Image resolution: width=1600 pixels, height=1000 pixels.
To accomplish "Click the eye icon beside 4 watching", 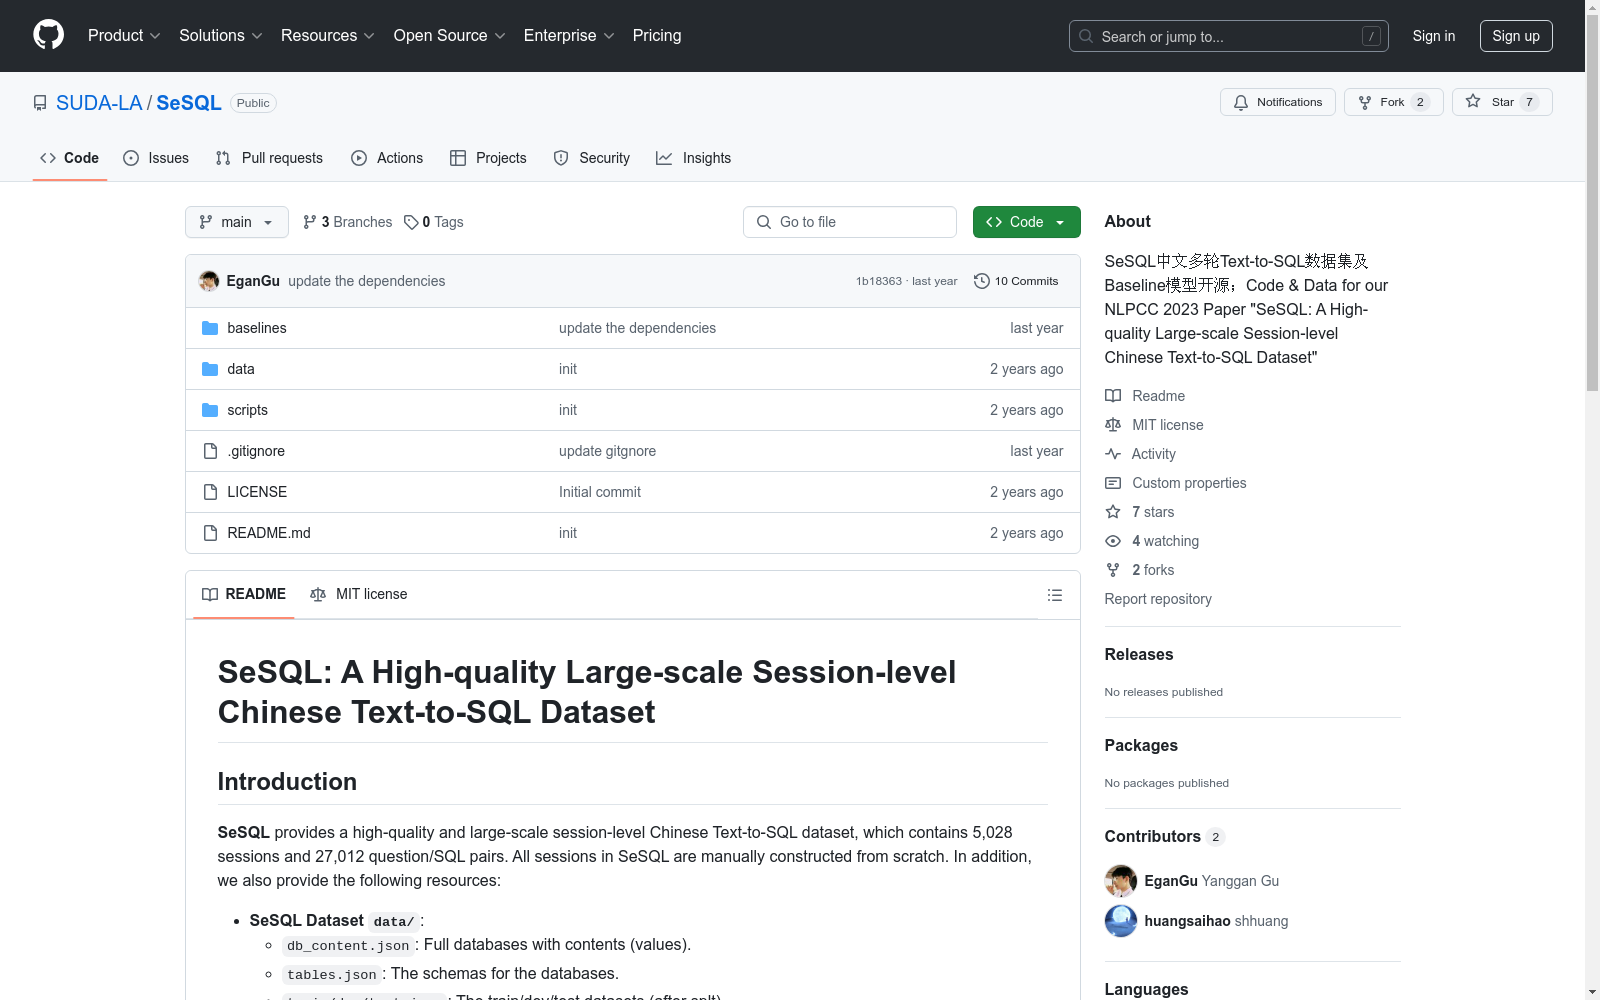I will [x=1113, y=541].
